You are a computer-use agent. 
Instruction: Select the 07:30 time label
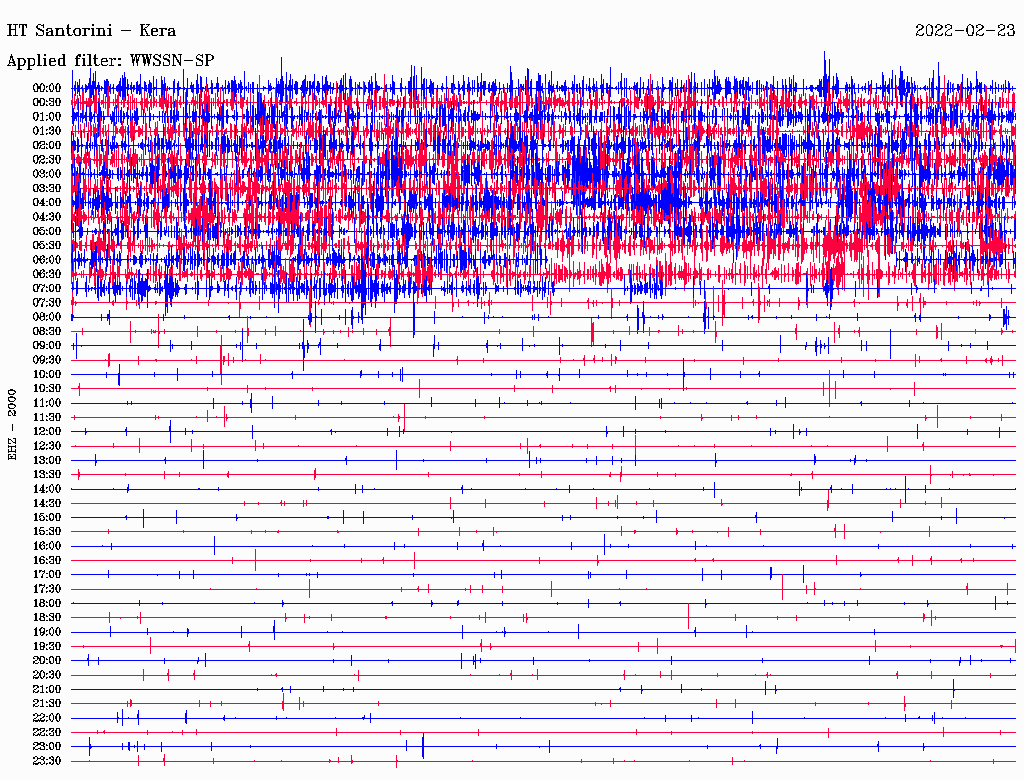coord(47,303)
